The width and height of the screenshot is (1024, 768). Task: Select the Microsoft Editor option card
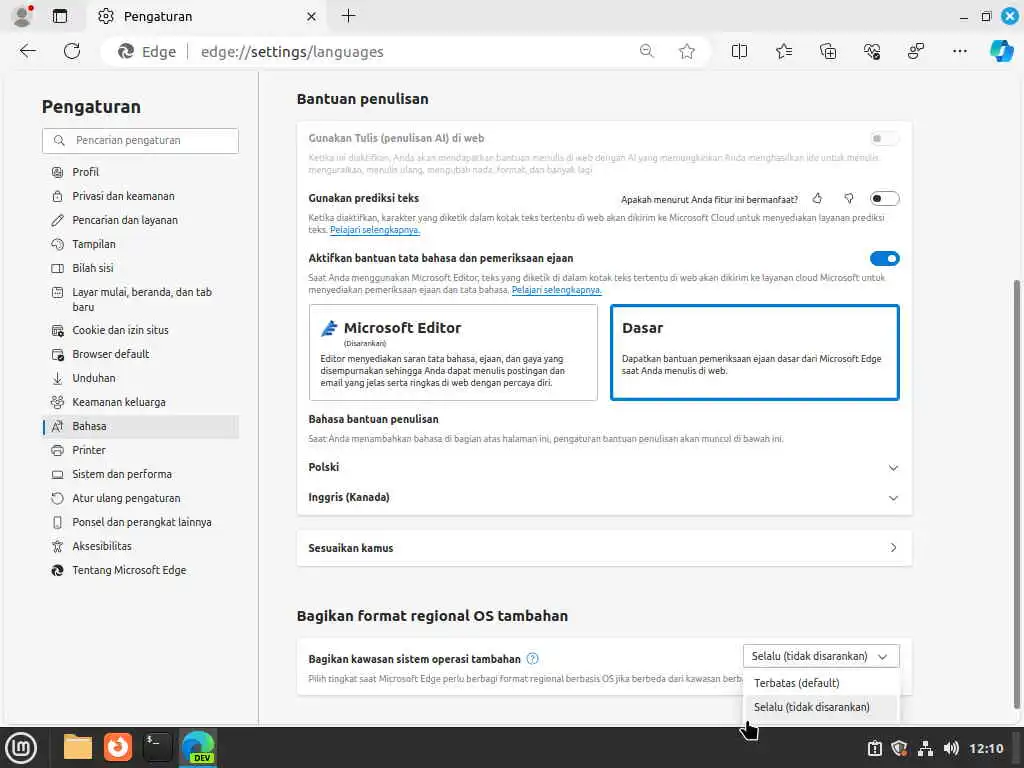[x=453, y=353]
